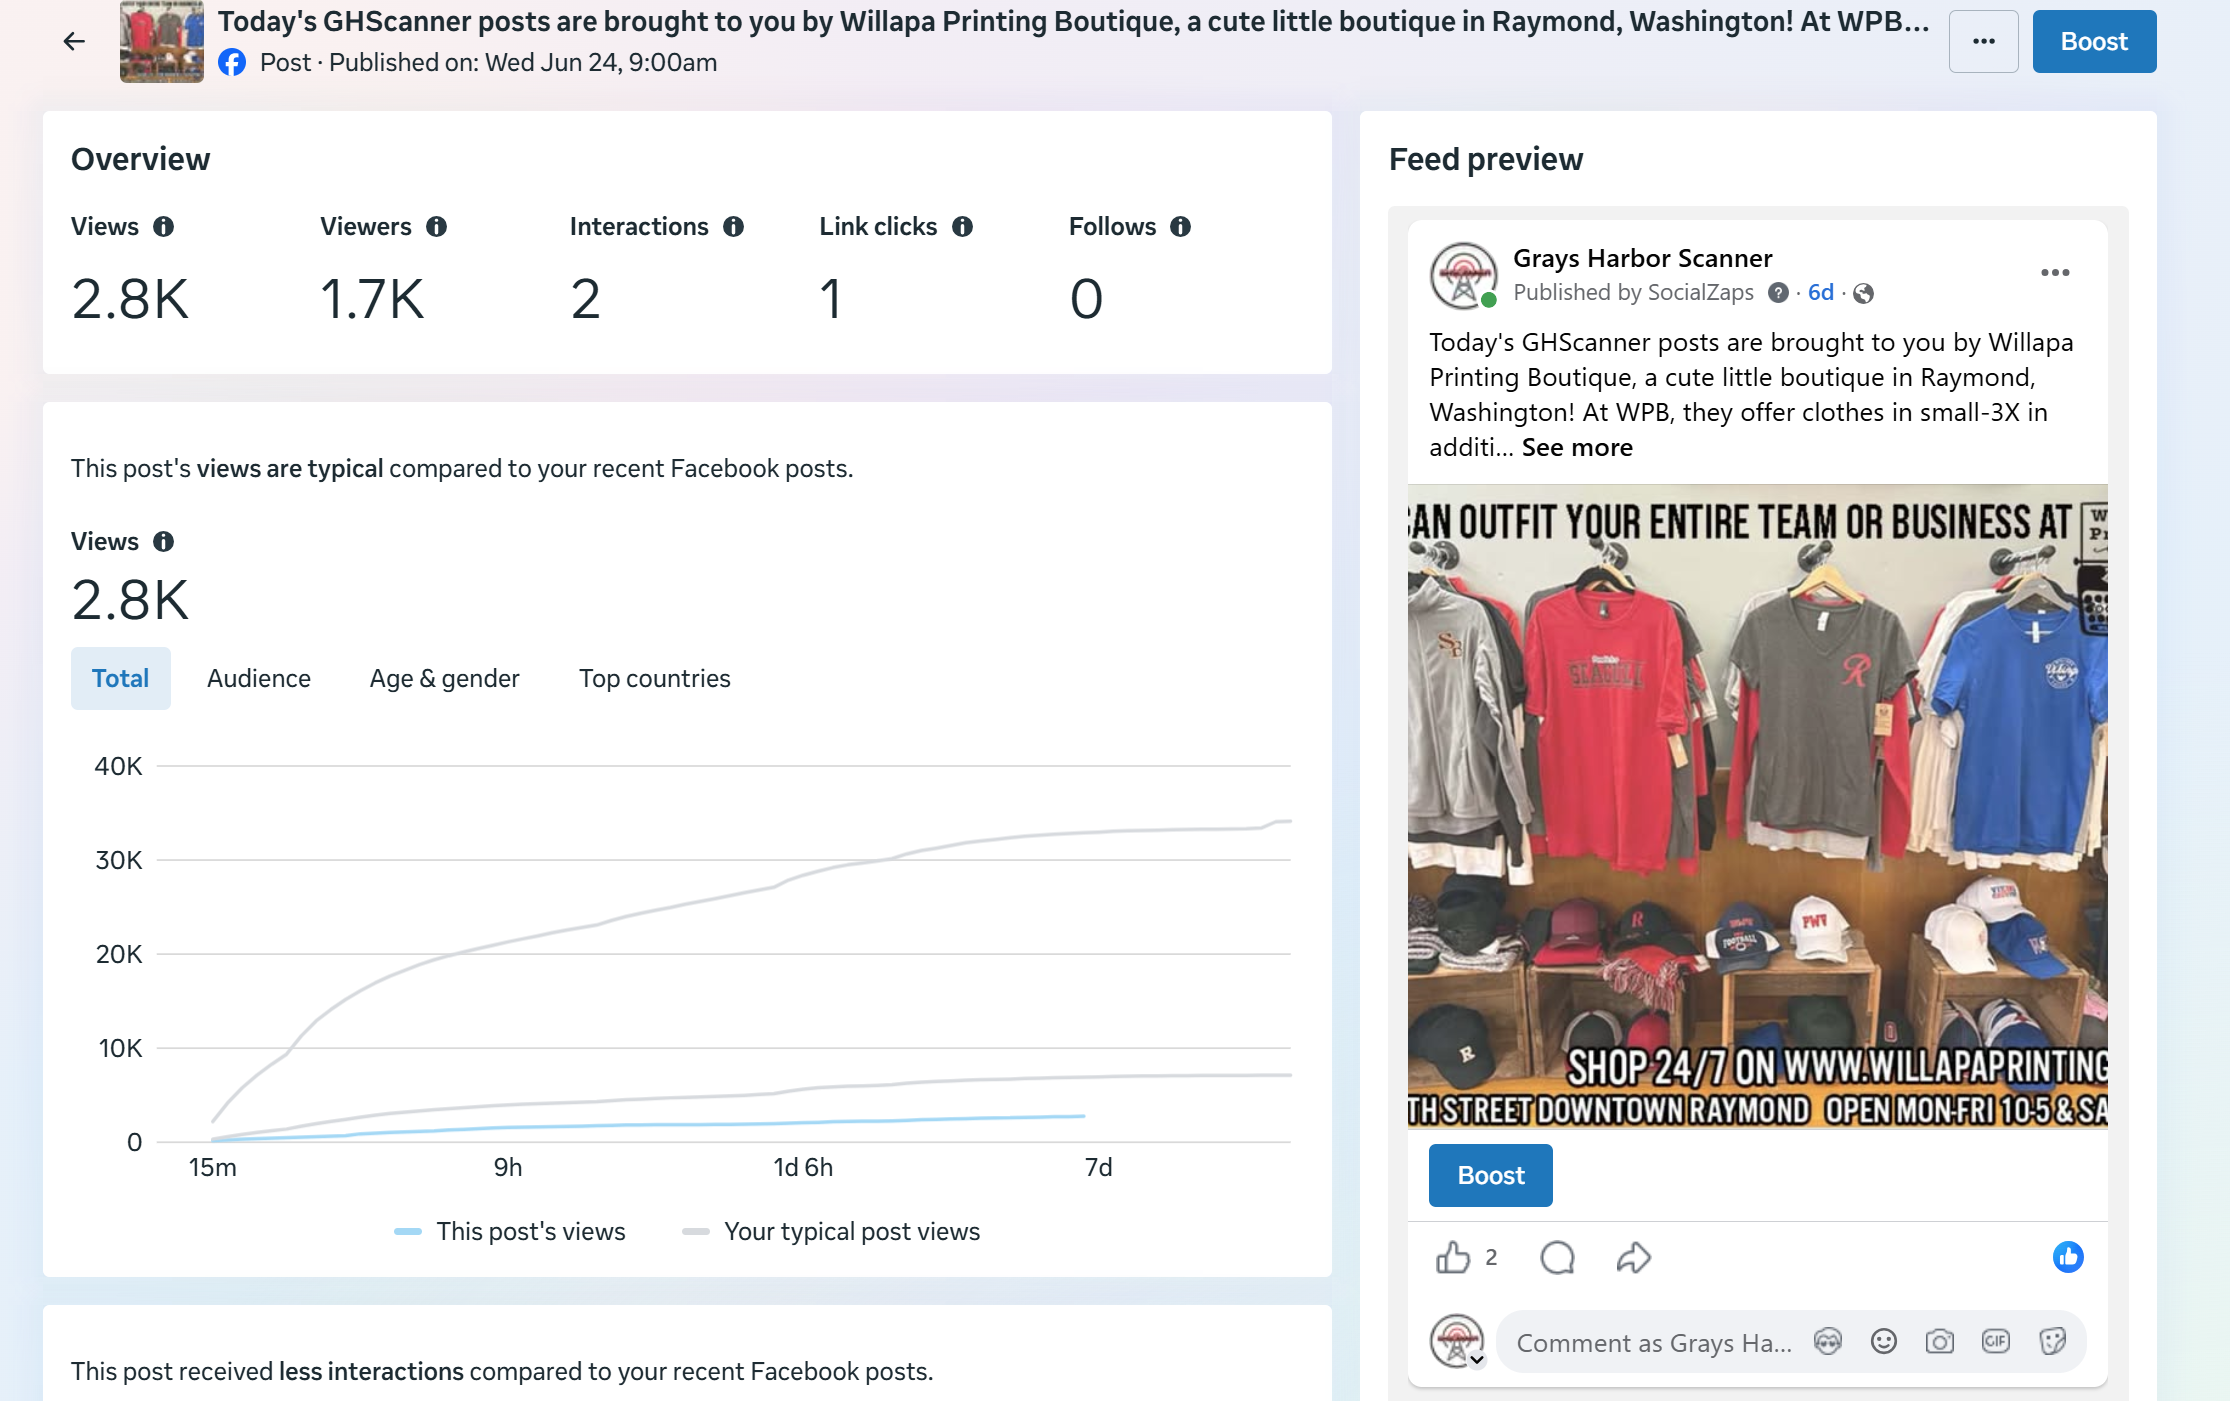
Task: Select the Total tab
Action: tap(120, 678)
